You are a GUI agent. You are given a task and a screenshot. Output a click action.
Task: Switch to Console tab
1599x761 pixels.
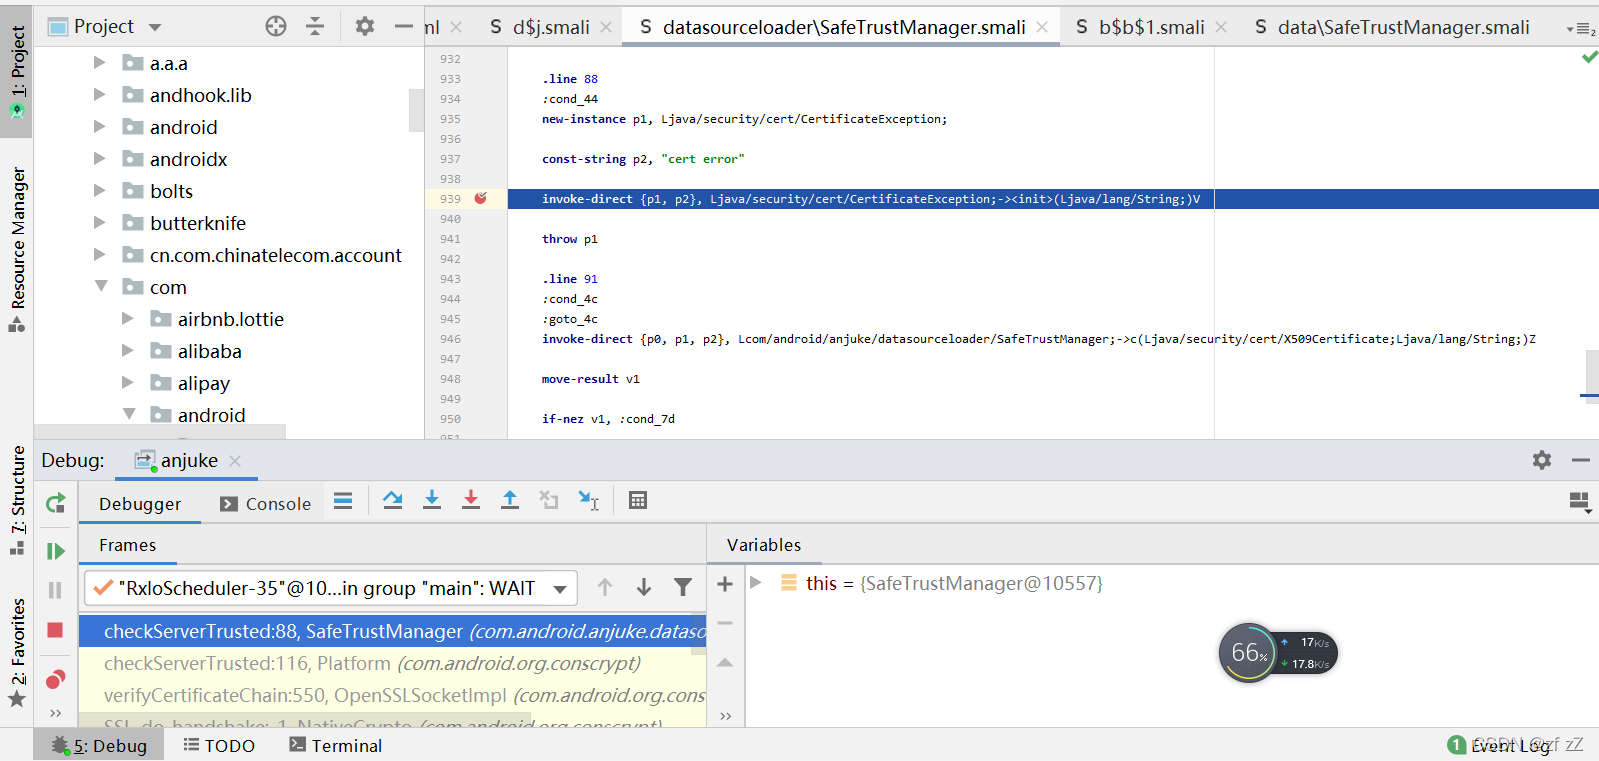[266, 504]
